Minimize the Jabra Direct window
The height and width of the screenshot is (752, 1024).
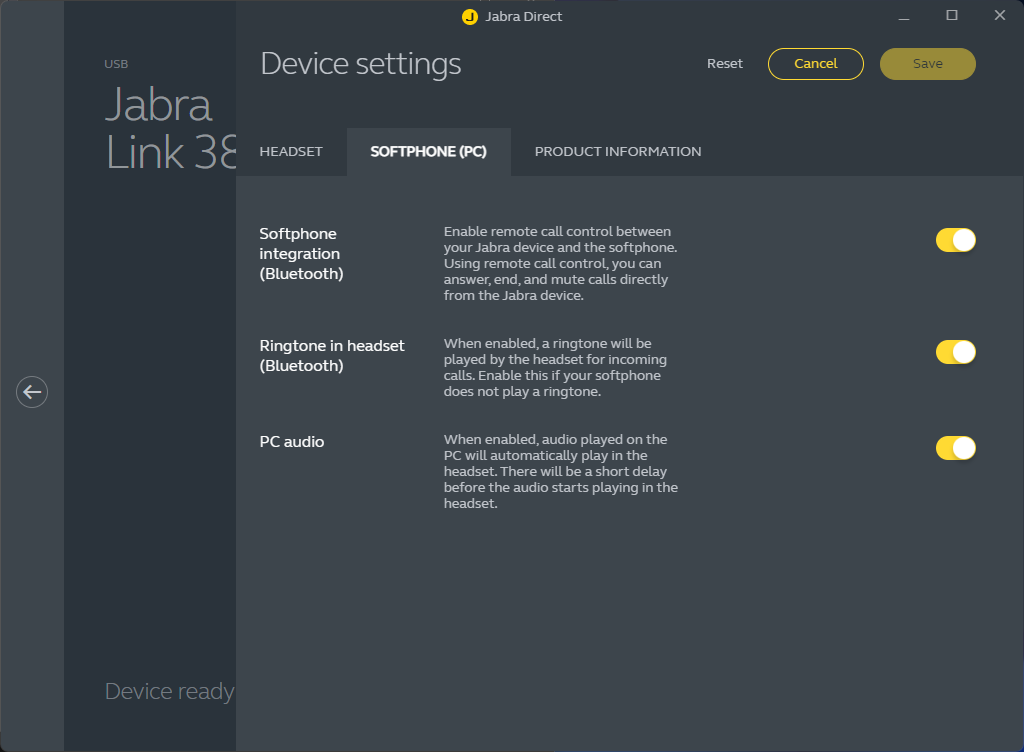[x=904, y=16]
